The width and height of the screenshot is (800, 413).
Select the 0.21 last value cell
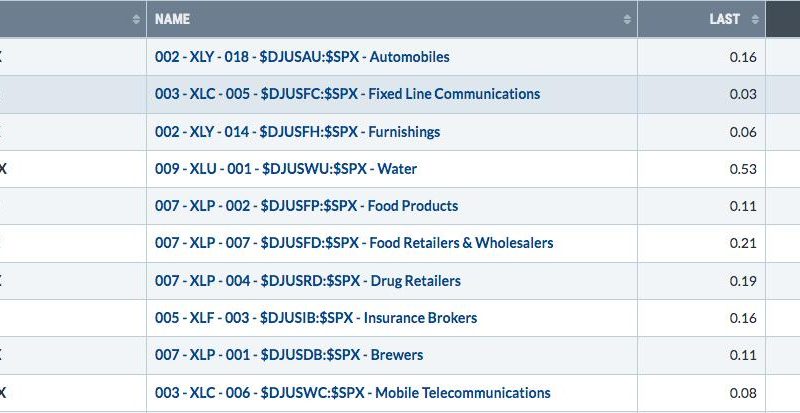click(743, 243)
